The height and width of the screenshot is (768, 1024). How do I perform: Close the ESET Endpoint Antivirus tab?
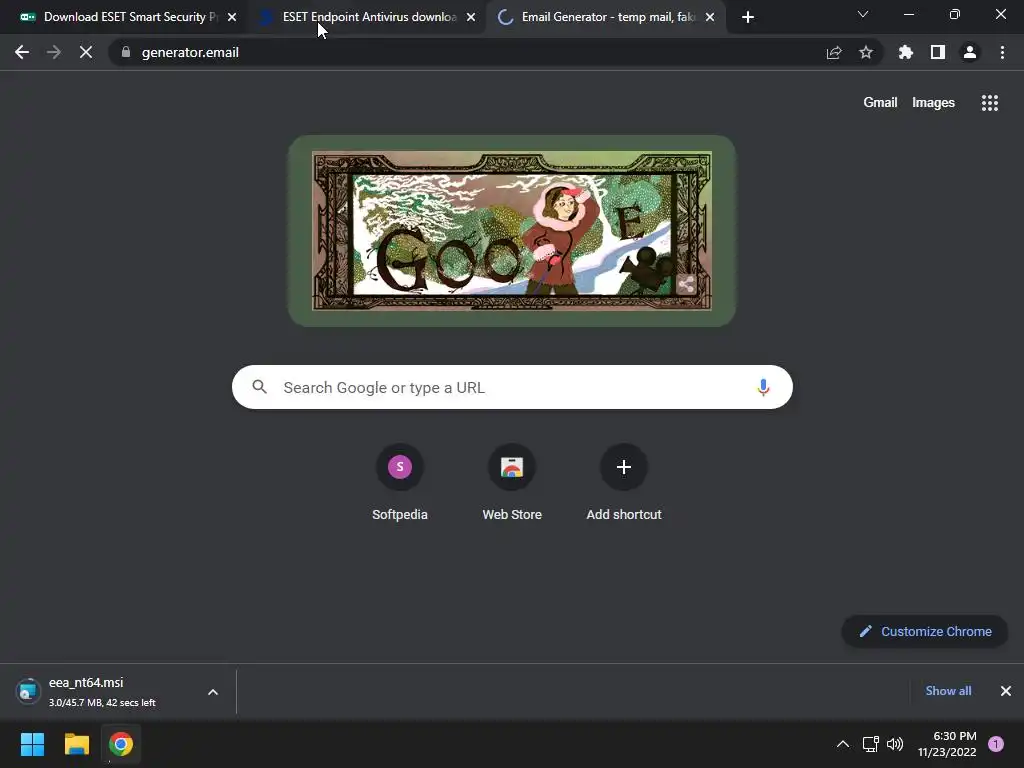tap(471, 17)
